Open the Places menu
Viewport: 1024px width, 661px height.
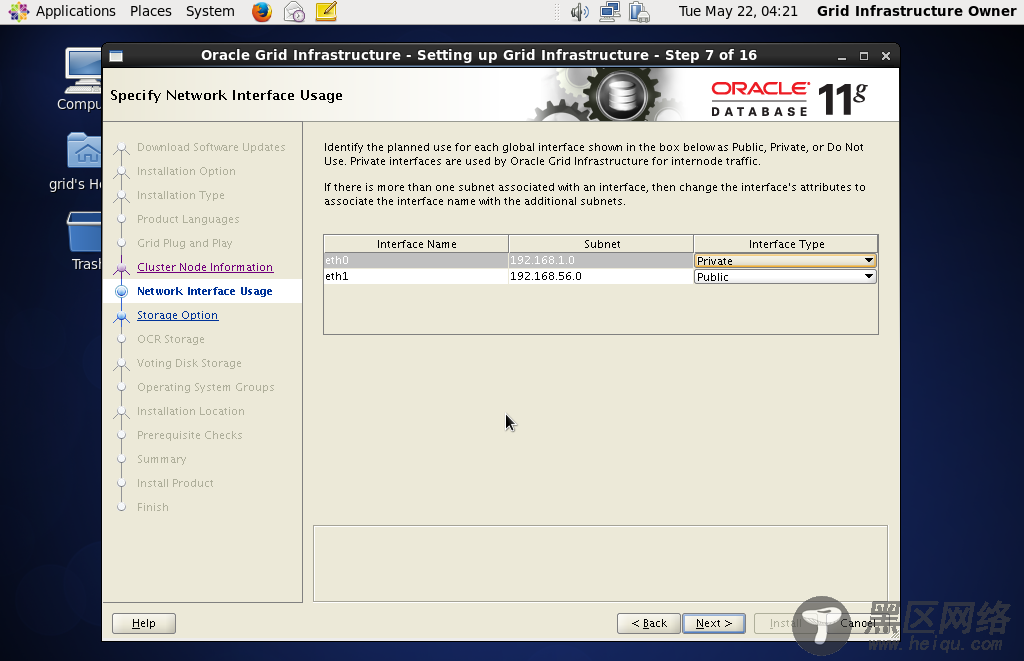point(151,11)
